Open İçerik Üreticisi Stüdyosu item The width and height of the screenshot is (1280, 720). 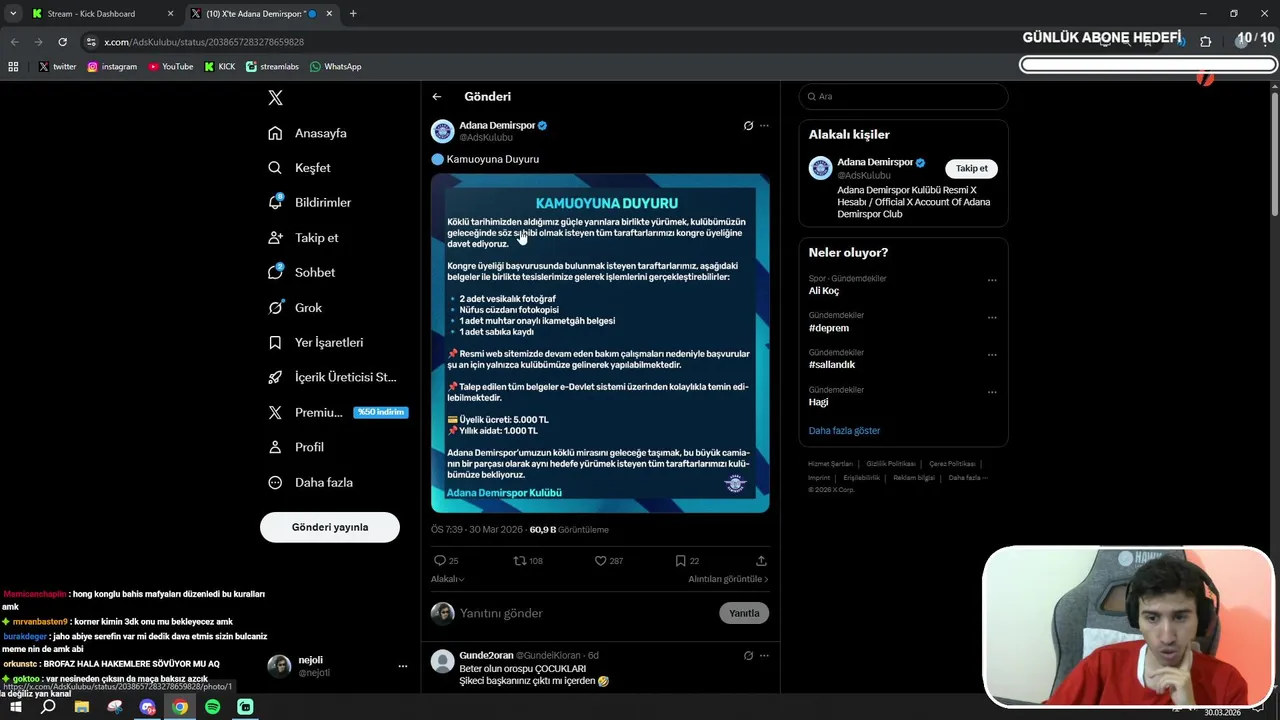[x=332, y=377]
